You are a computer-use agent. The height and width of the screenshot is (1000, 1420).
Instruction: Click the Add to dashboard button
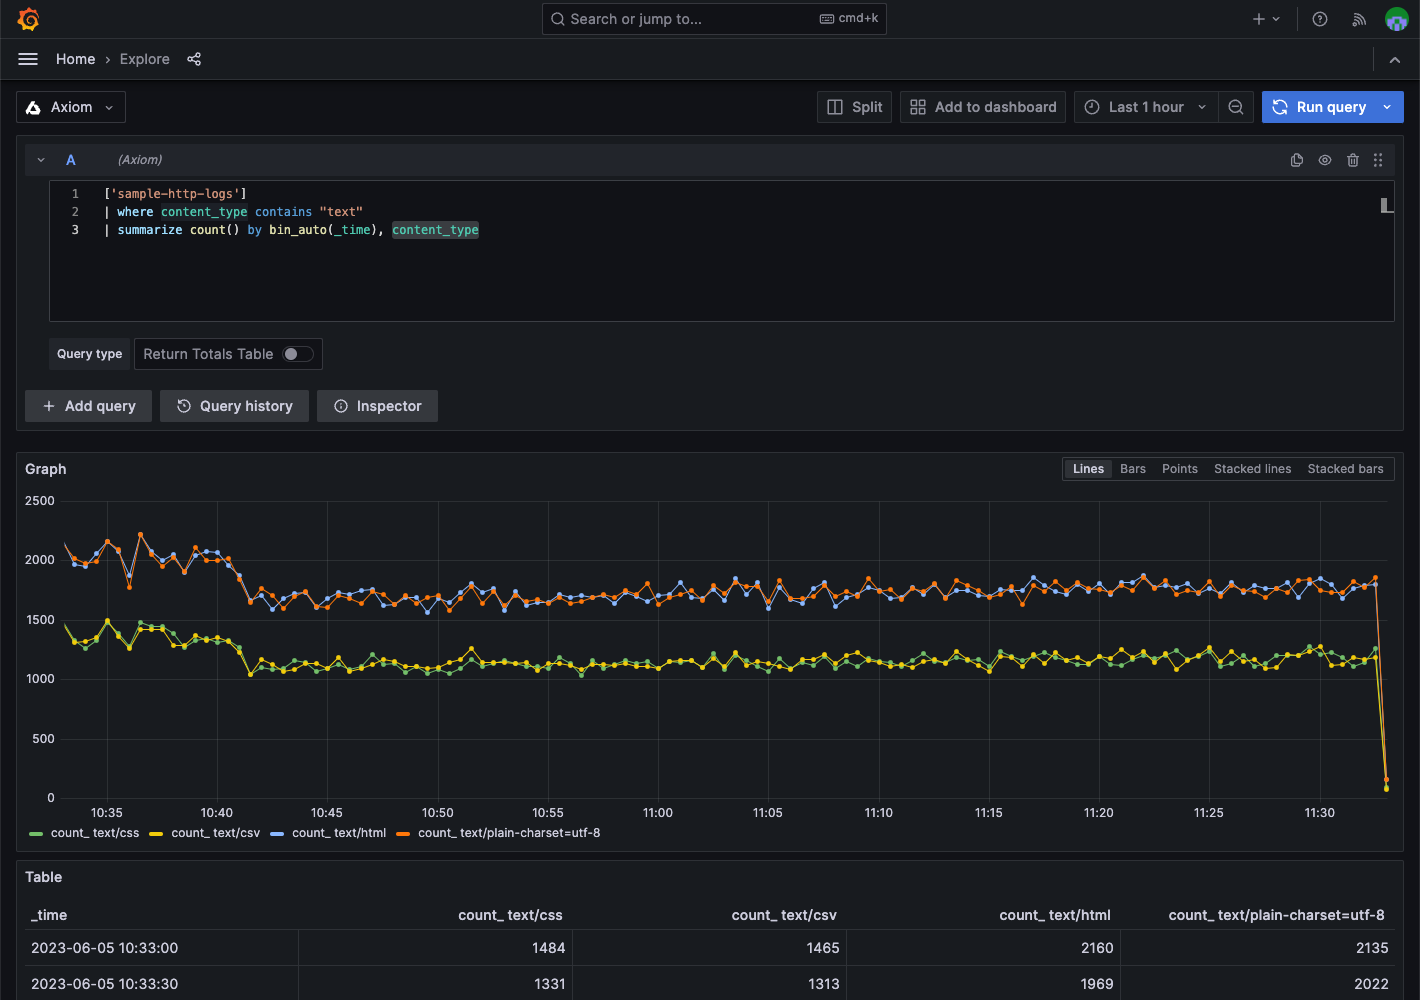click(983, 107)
